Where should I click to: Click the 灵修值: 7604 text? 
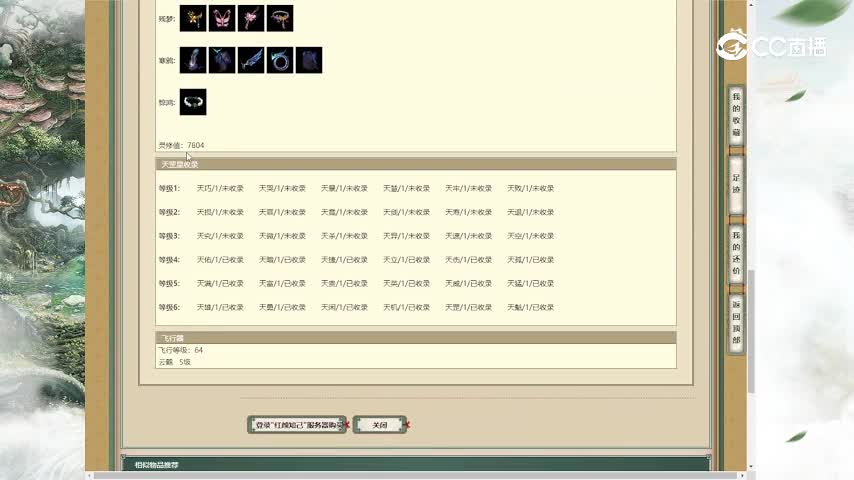point(181,145)
